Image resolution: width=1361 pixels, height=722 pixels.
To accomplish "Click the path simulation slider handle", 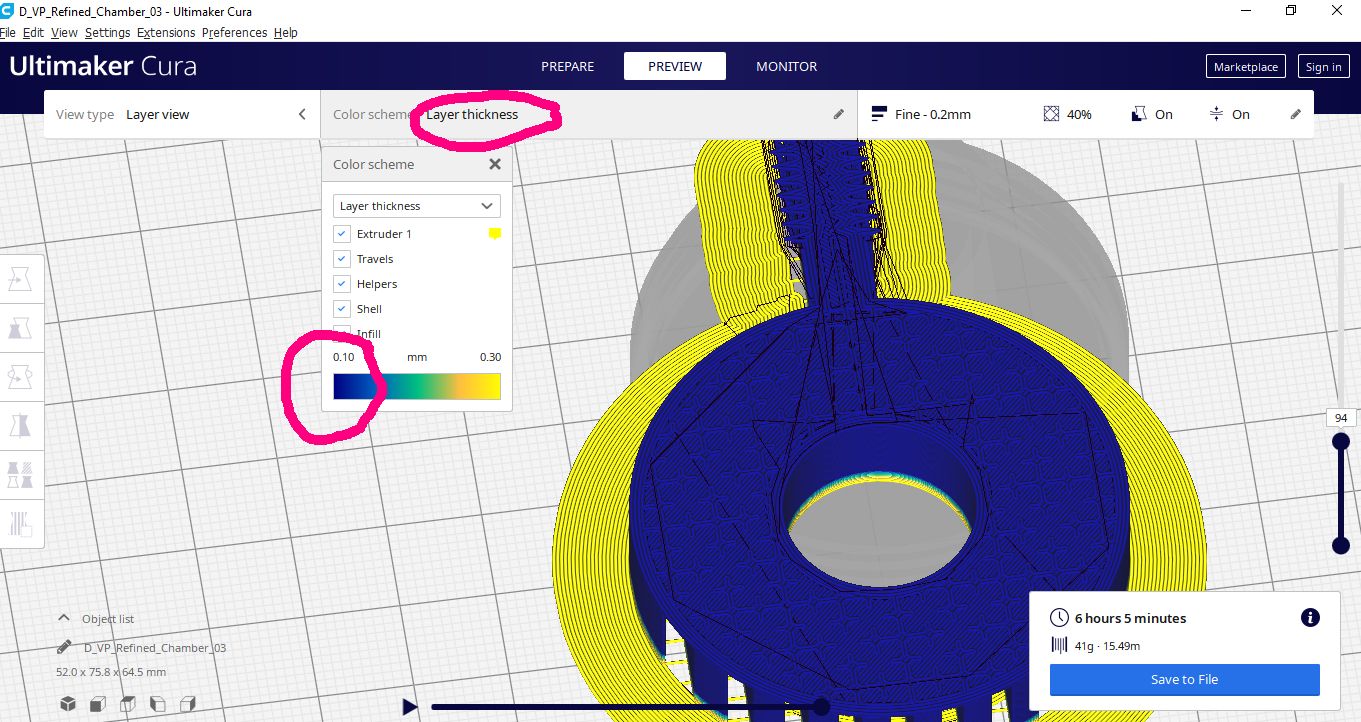I will (x=821, y=707).
